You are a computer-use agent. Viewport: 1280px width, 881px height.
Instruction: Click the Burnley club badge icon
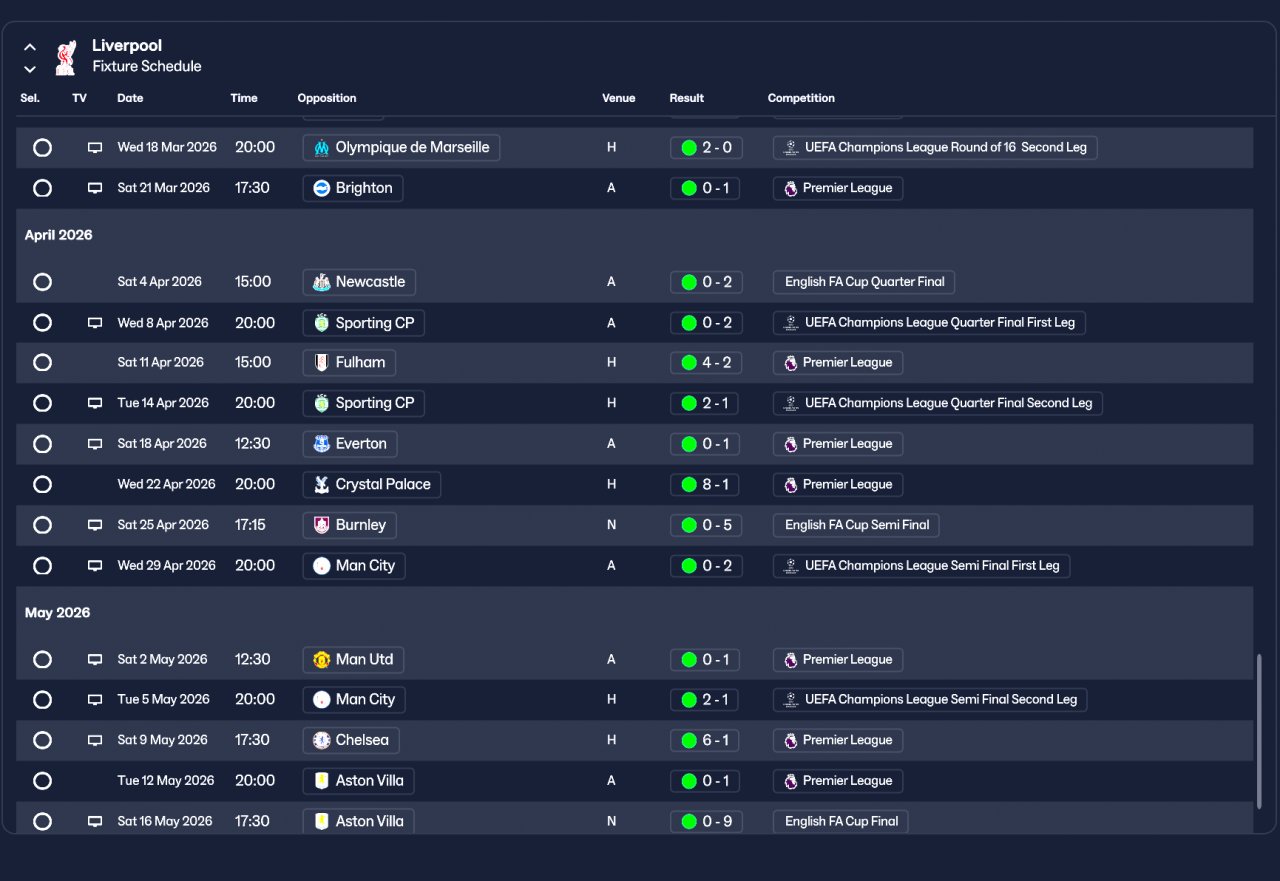pyautogui.click(x=321, y=525)
